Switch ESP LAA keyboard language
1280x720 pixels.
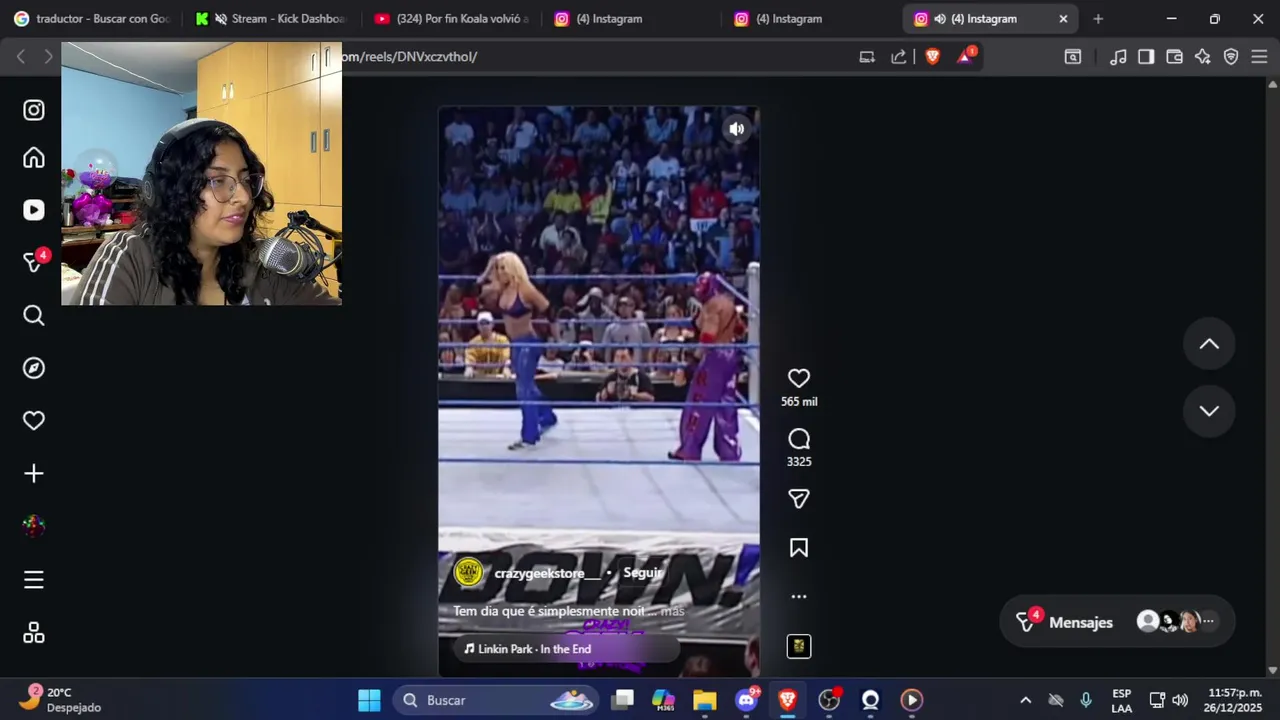pyautogui.click(x=1122, y=700)
